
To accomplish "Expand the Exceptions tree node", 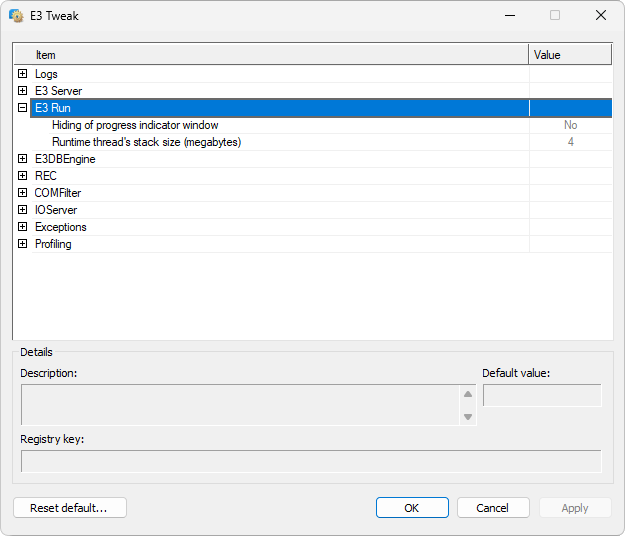I will point(22,227).
